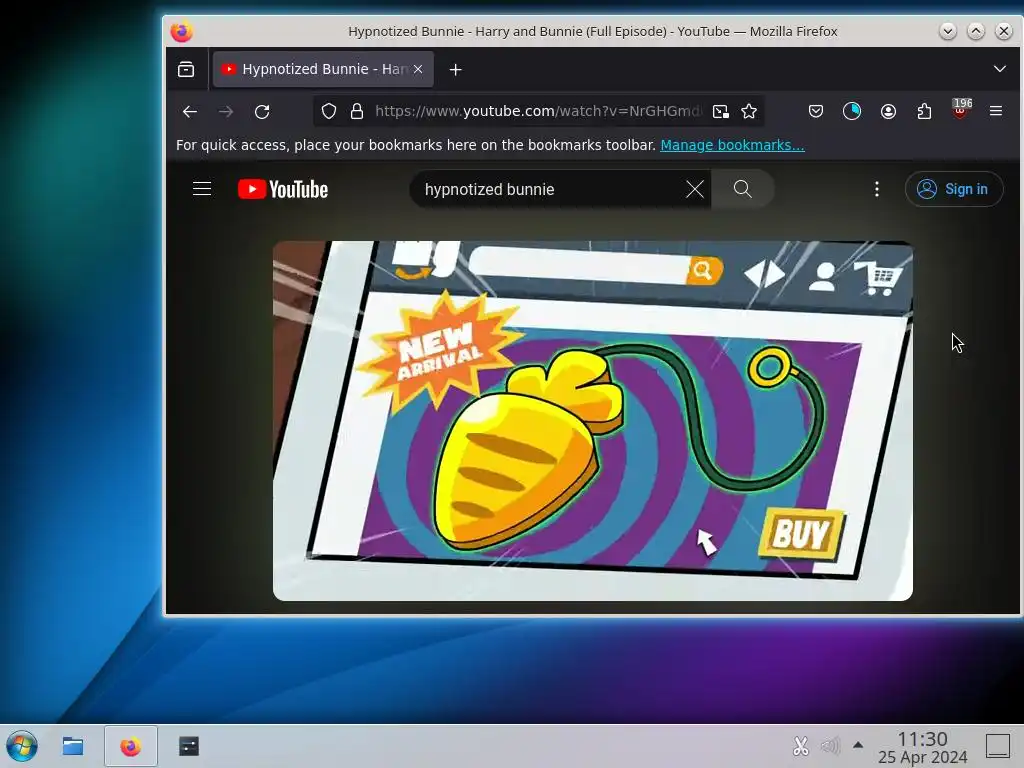Maximize the Firefox window
This screenshot has width=1024, height=768.
click(x=976, y=31)
